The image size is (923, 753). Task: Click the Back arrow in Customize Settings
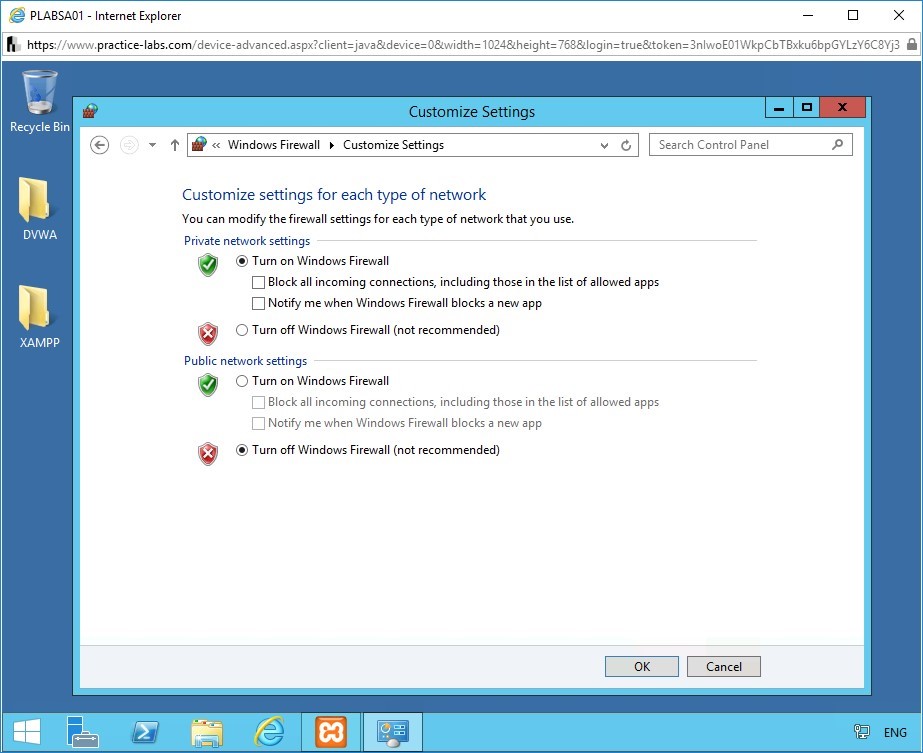(99, 145)
